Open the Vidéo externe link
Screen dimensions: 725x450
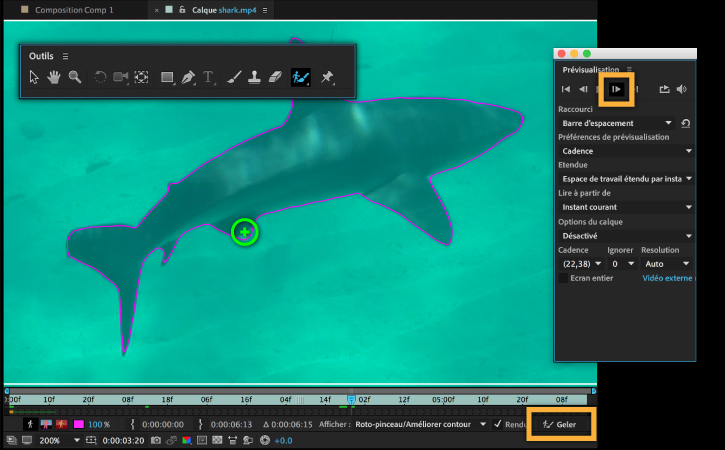click(667, 278)
